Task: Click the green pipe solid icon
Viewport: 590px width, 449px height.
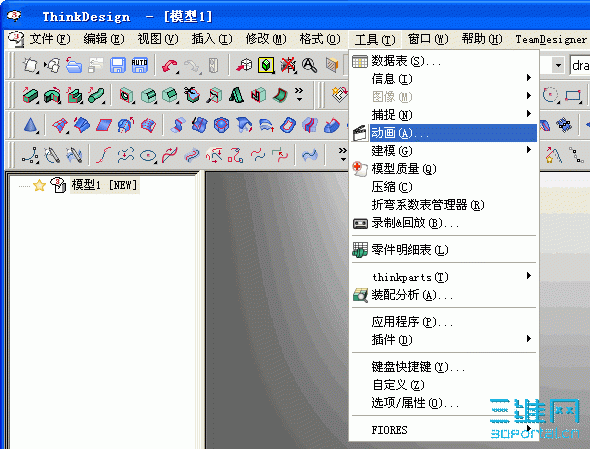Action: (x=96, y=95)
